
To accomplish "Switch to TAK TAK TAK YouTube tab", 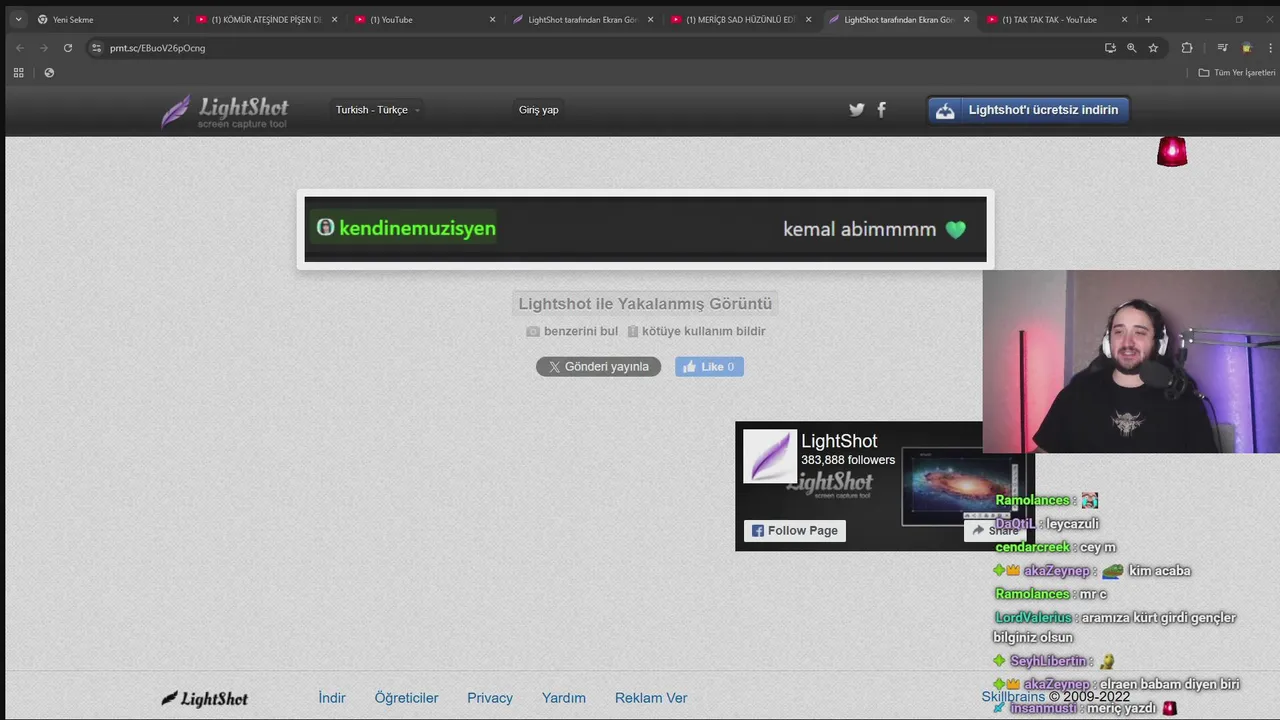I will pyautogui.click(x=1057, y=19).
